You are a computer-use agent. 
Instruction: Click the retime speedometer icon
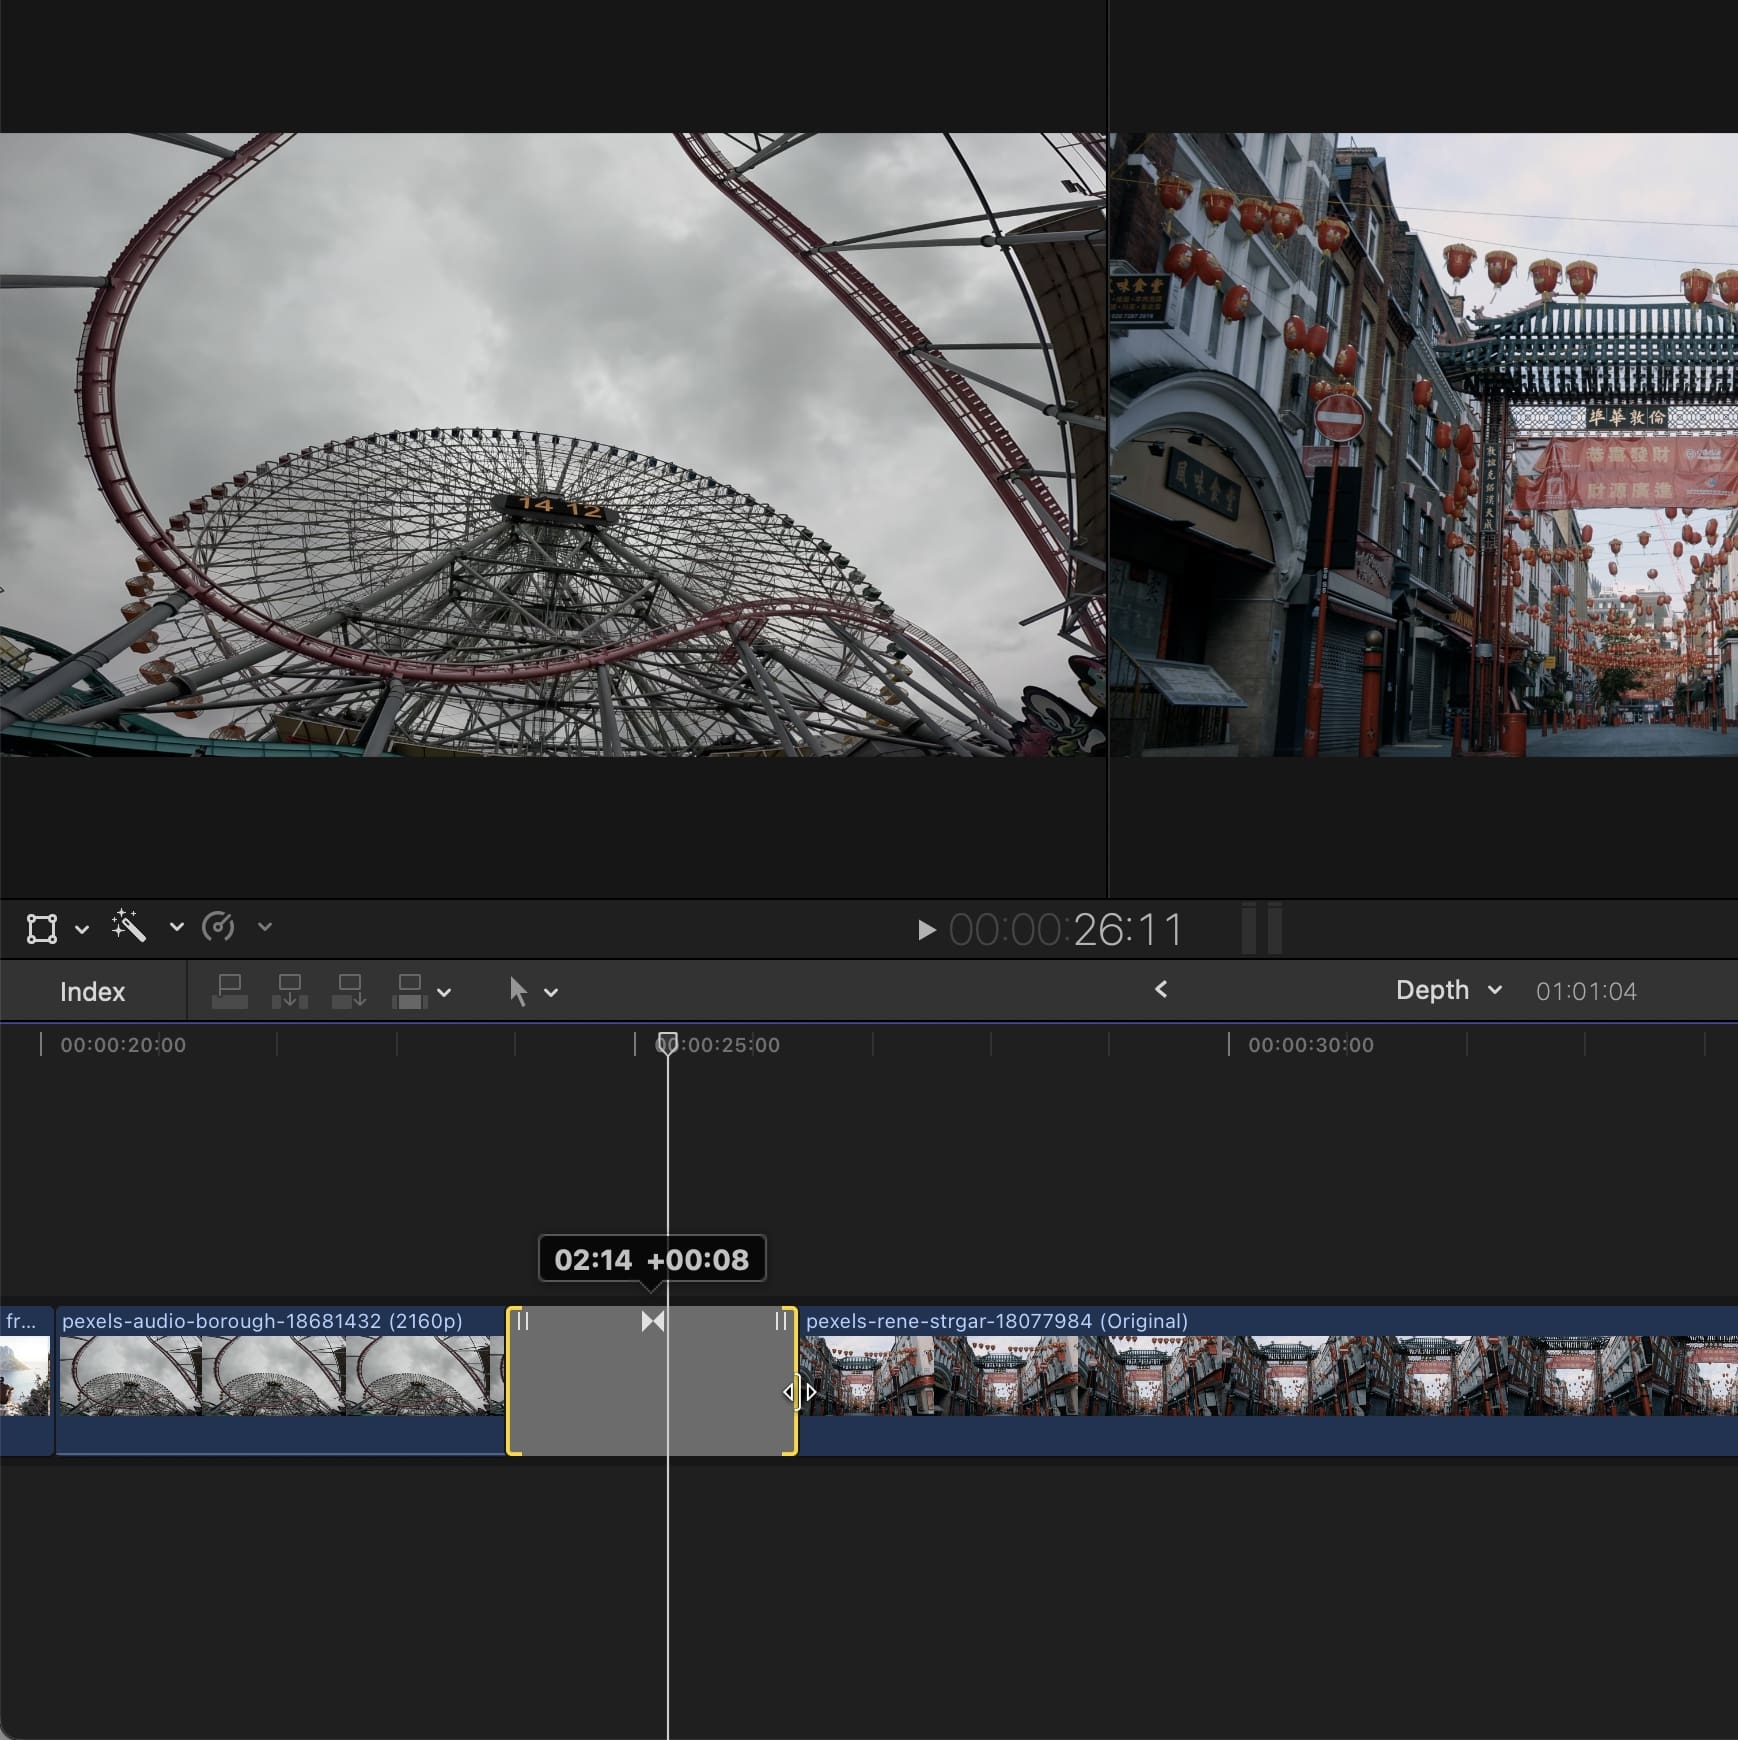[218, 927]
